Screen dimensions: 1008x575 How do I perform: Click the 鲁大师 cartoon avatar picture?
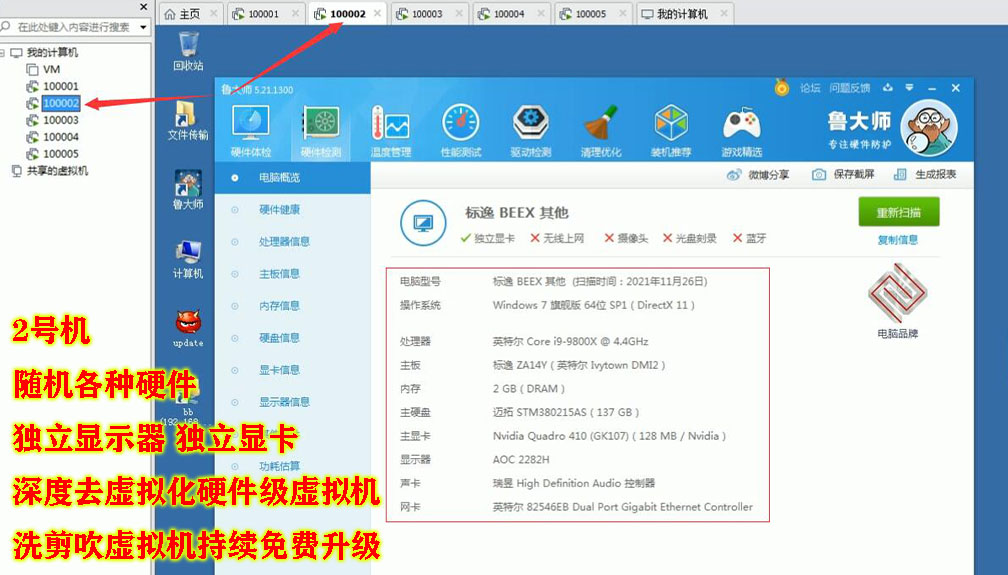point(929,127)
